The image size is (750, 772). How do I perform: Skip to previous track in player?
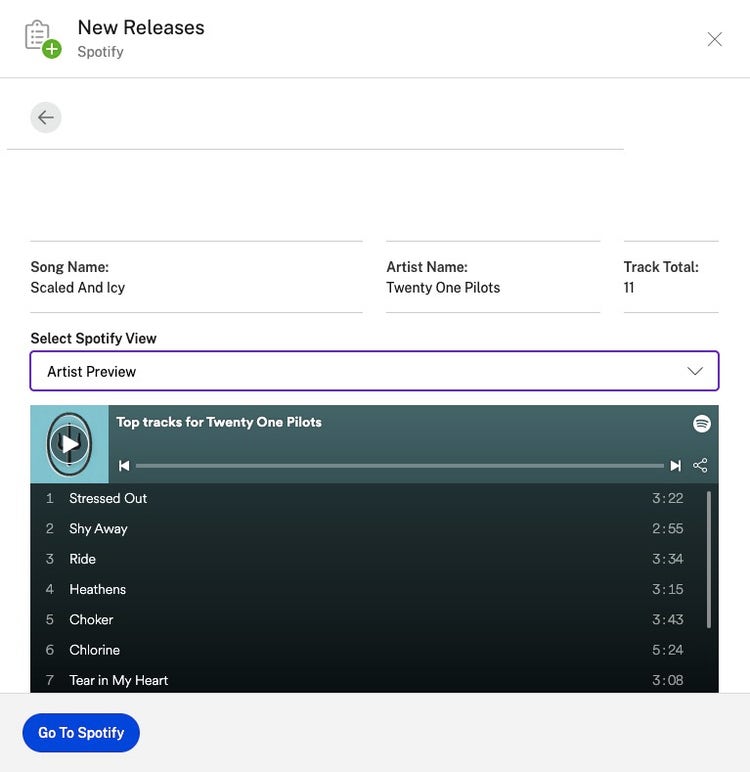(x=124, y=466)
